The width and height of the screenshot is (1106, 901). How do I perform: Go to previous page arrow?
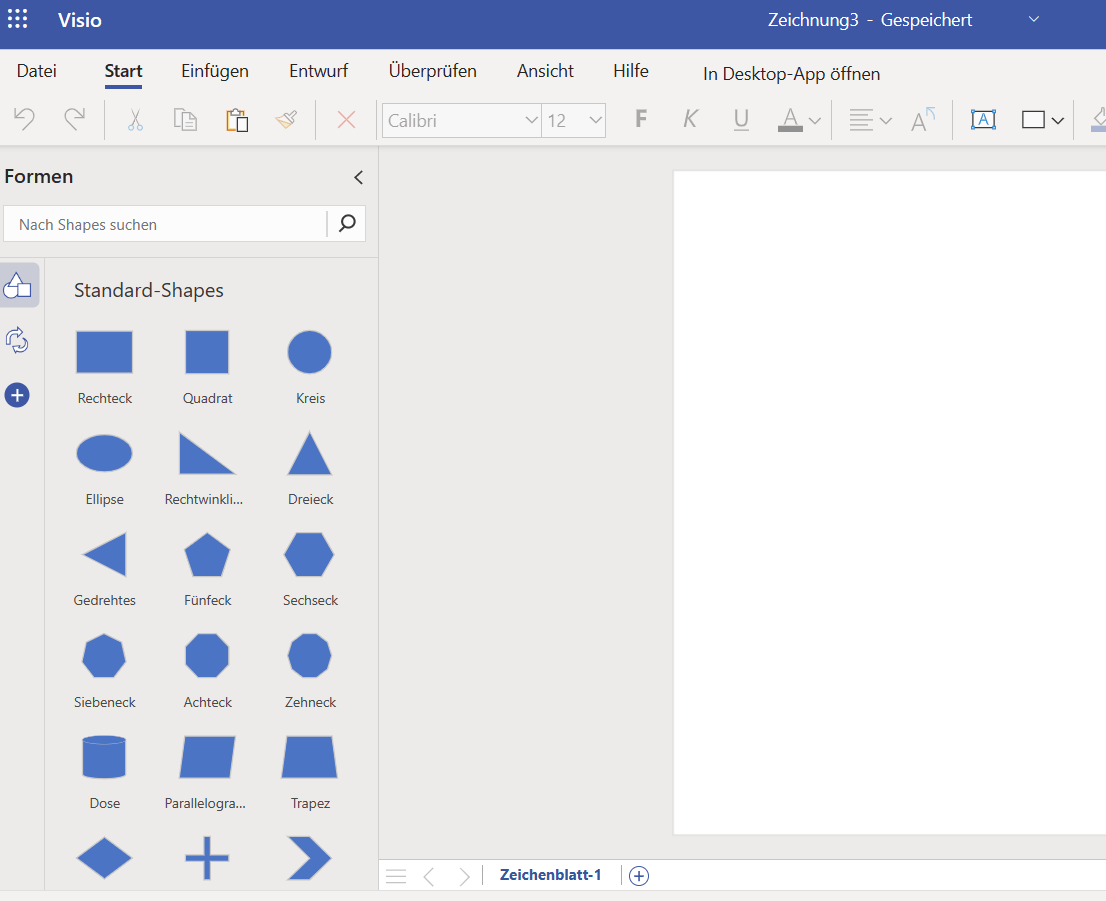pos(429,876)
